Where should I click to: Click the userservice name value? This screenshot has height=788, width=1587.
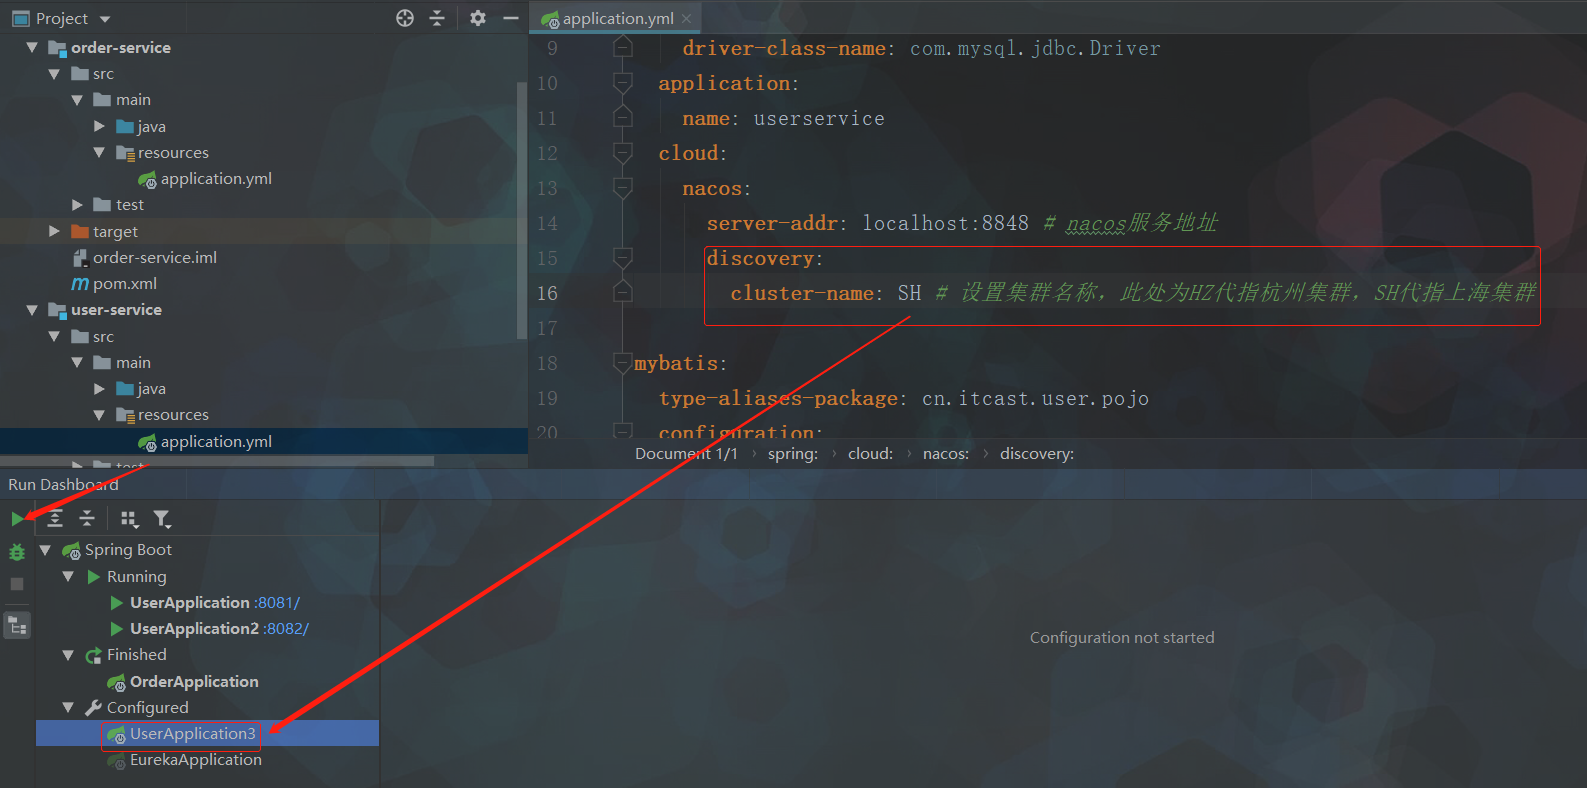point(819,118)
